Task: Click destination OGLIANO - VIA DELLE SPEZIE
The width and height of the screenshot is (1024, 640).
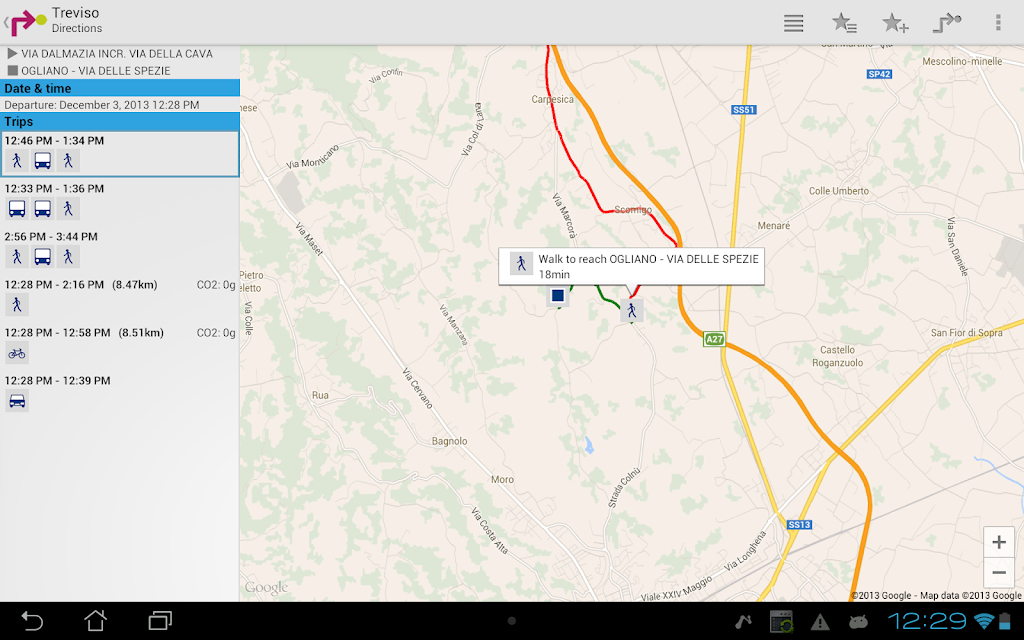Action: point(95,71)
